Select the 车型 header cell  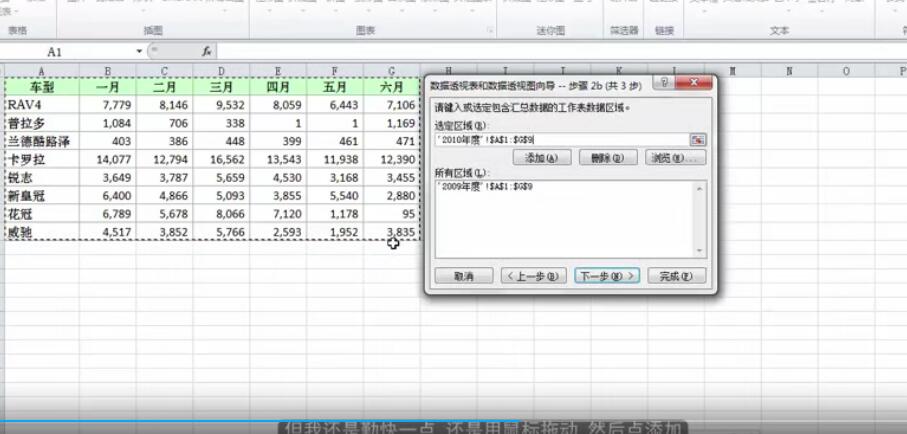coord(41,87)
